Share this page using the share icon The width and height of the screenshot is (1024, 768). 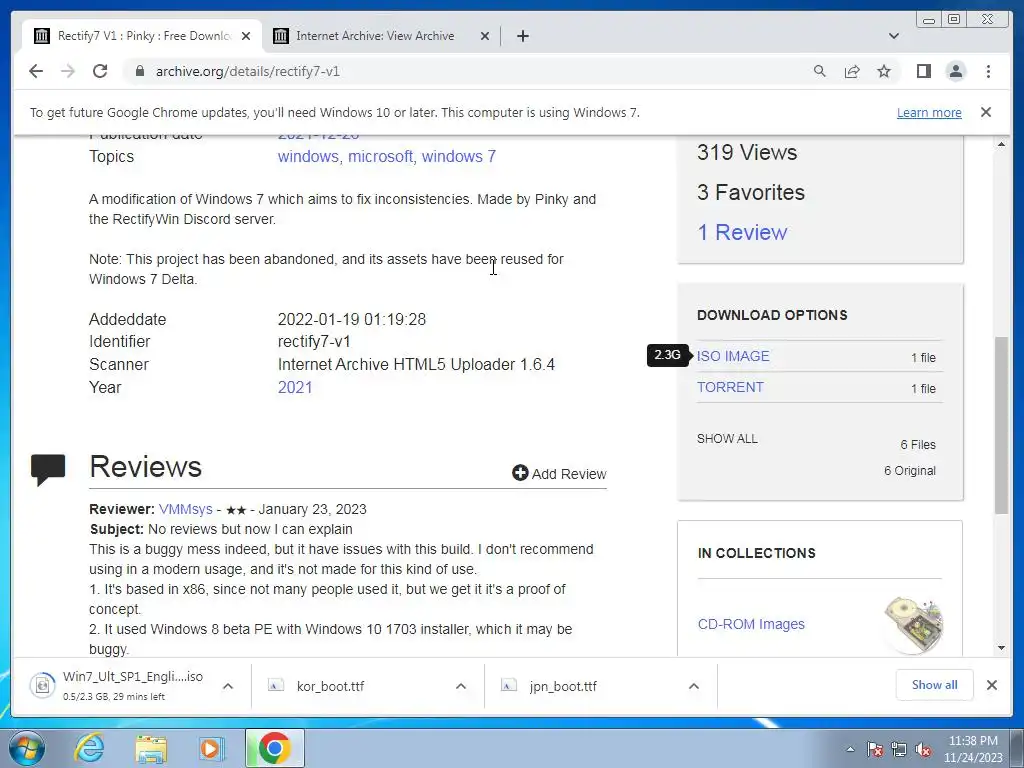tap(852, 71)
